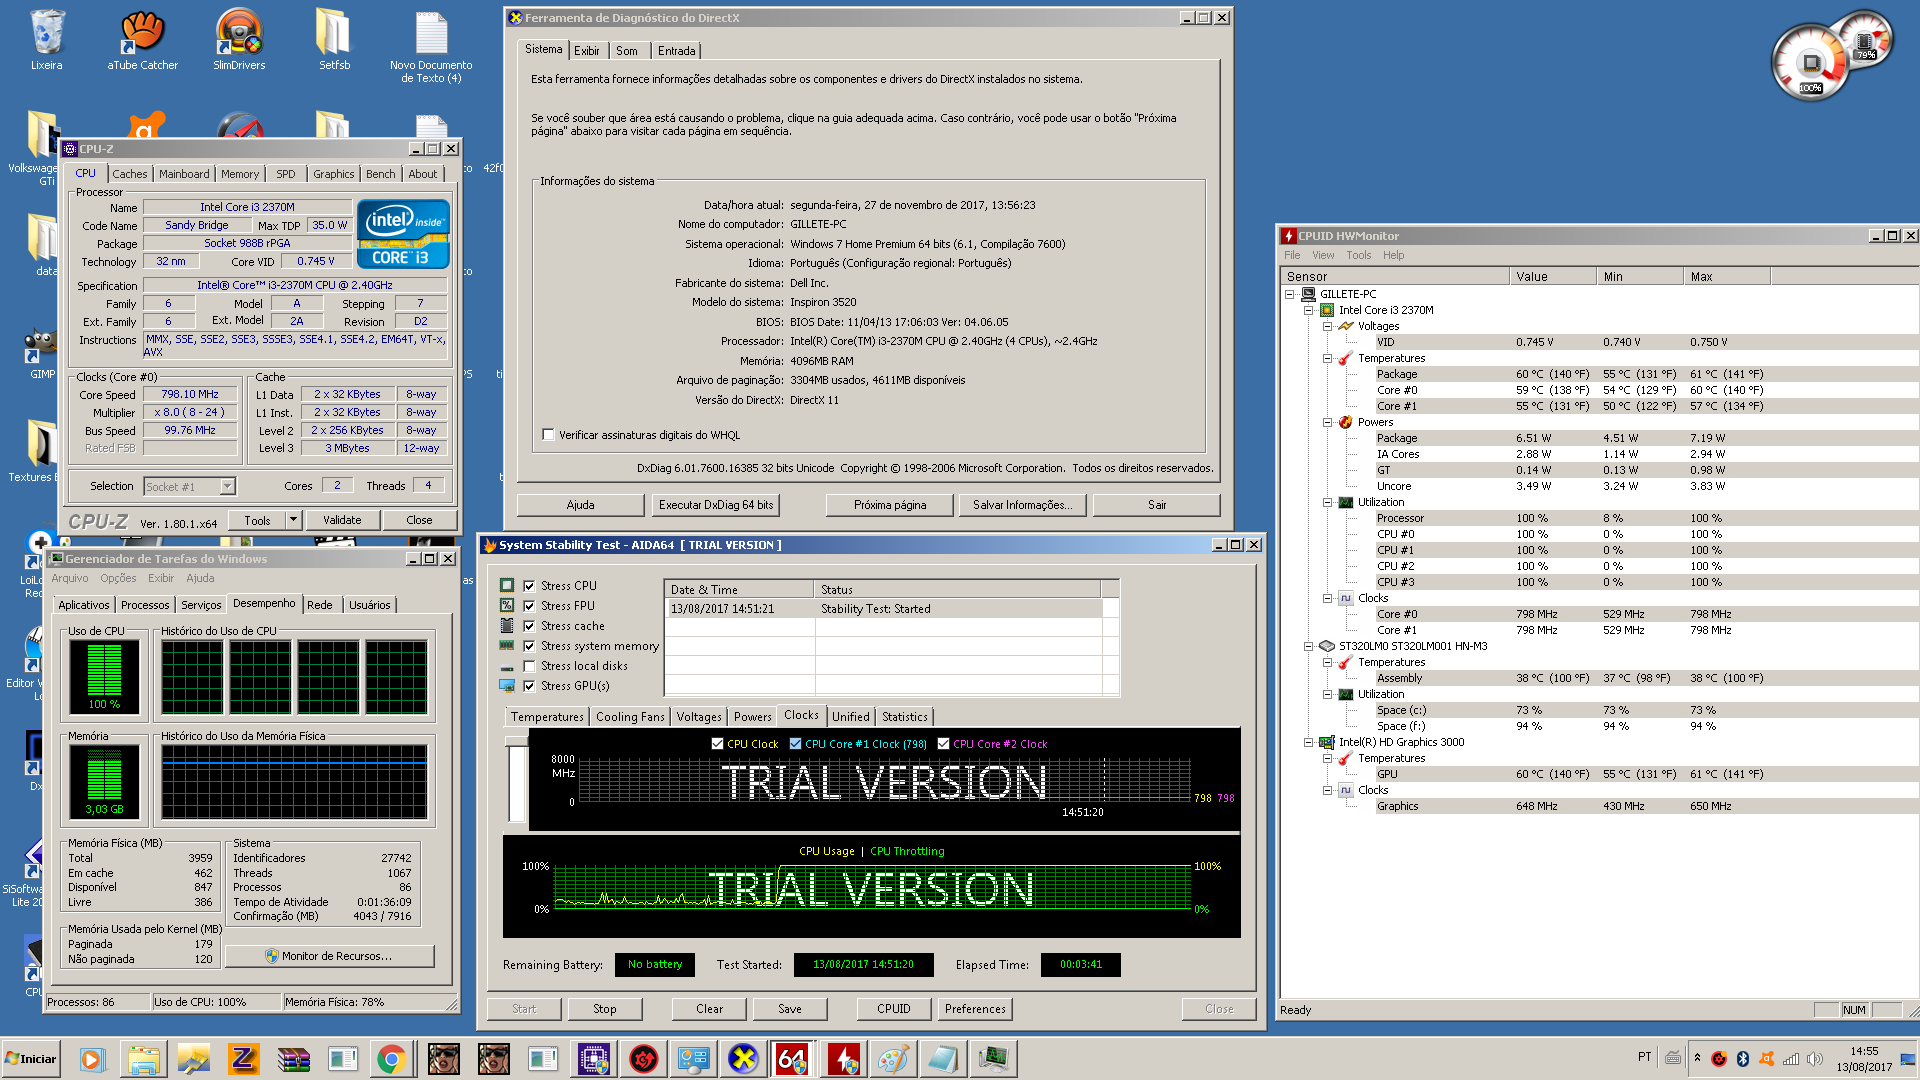
Task: Click the volume speaker tray icon
Action: [x=1815, y=1059]
